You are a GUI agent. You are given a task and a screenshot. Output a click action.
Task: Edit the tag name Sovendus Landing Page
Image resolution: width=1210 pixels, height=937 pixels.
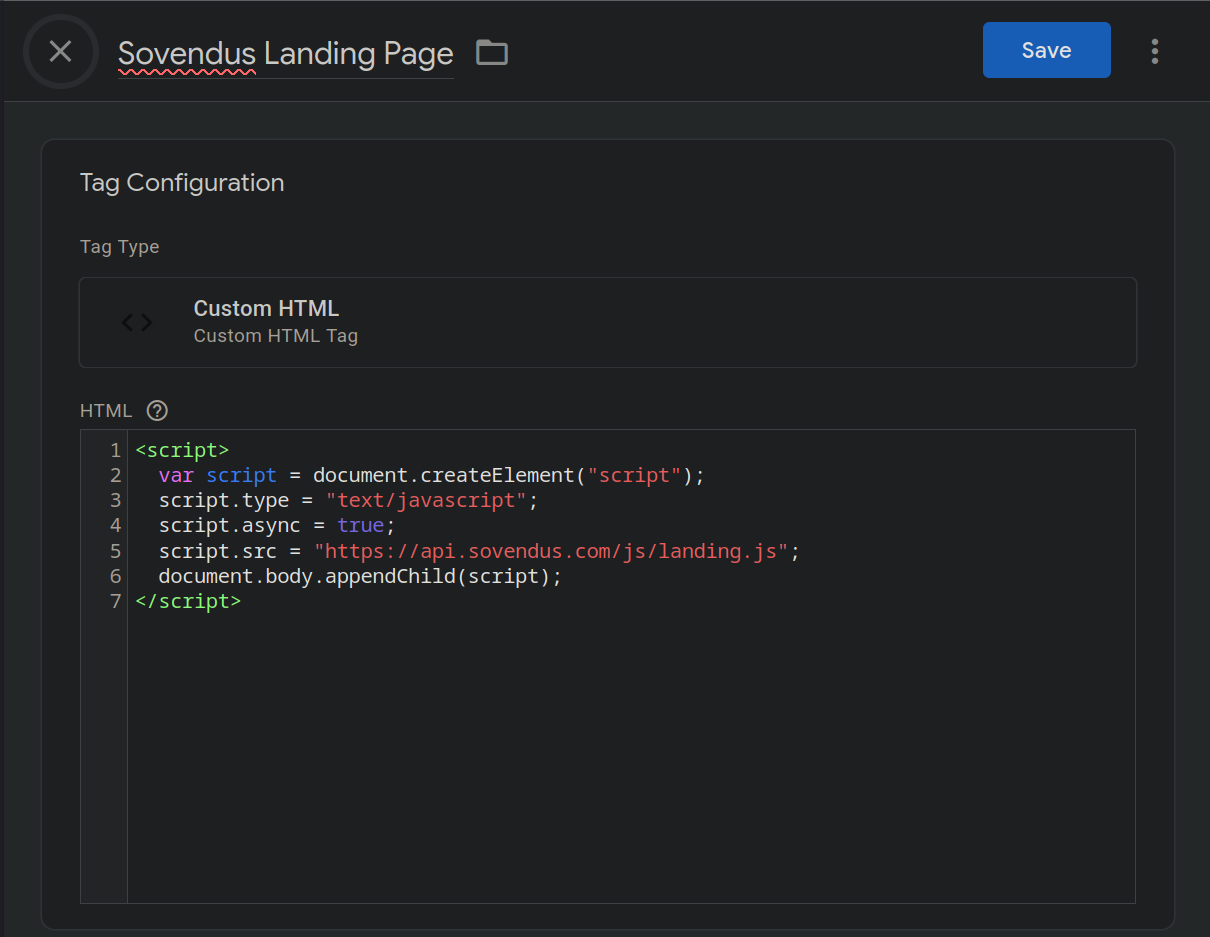pyautogui.click(x=285, y=53)
